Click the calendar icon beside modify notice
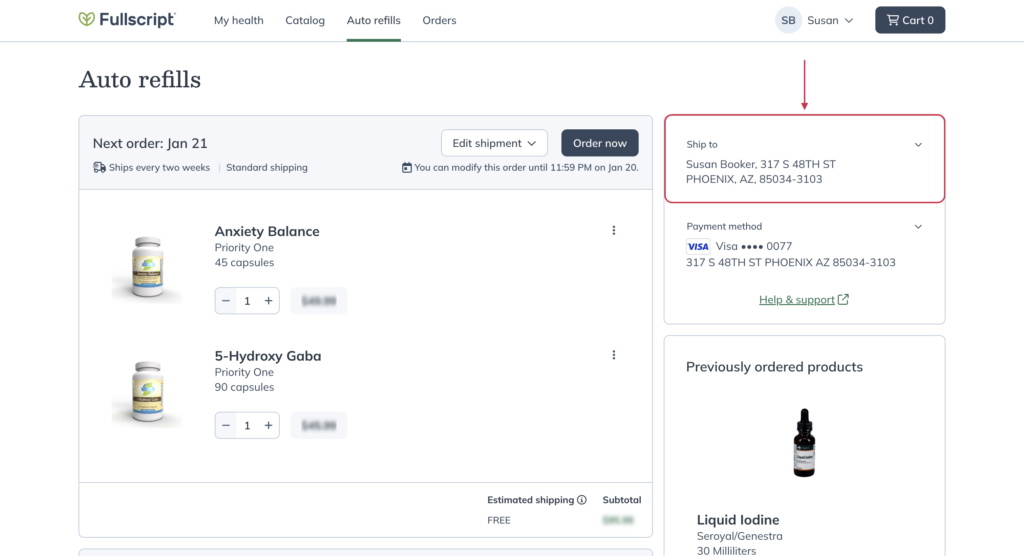 click(x=406, y=167)
